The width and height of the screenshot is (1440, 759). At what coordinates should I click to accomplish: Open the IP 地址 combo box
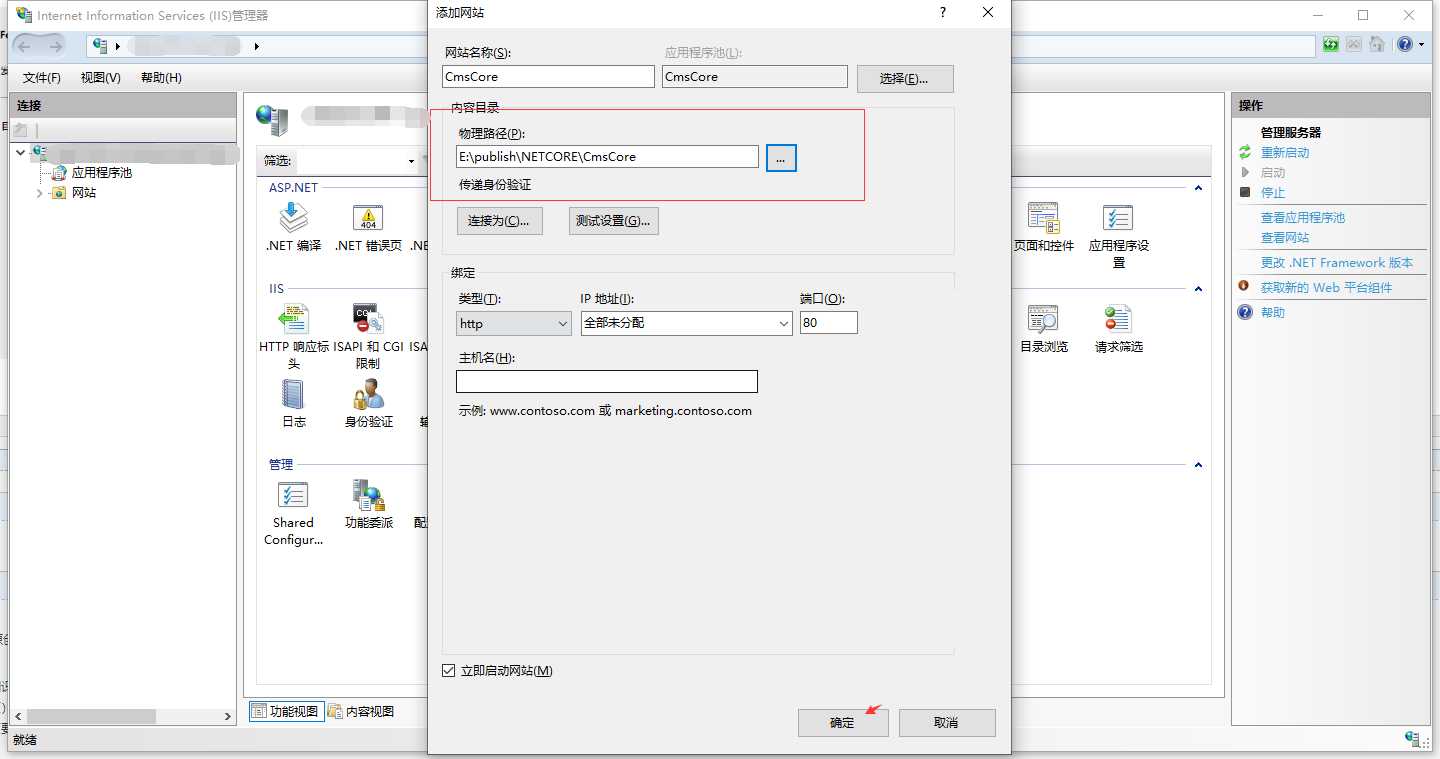pyautogui.click(x=687, y=323)
